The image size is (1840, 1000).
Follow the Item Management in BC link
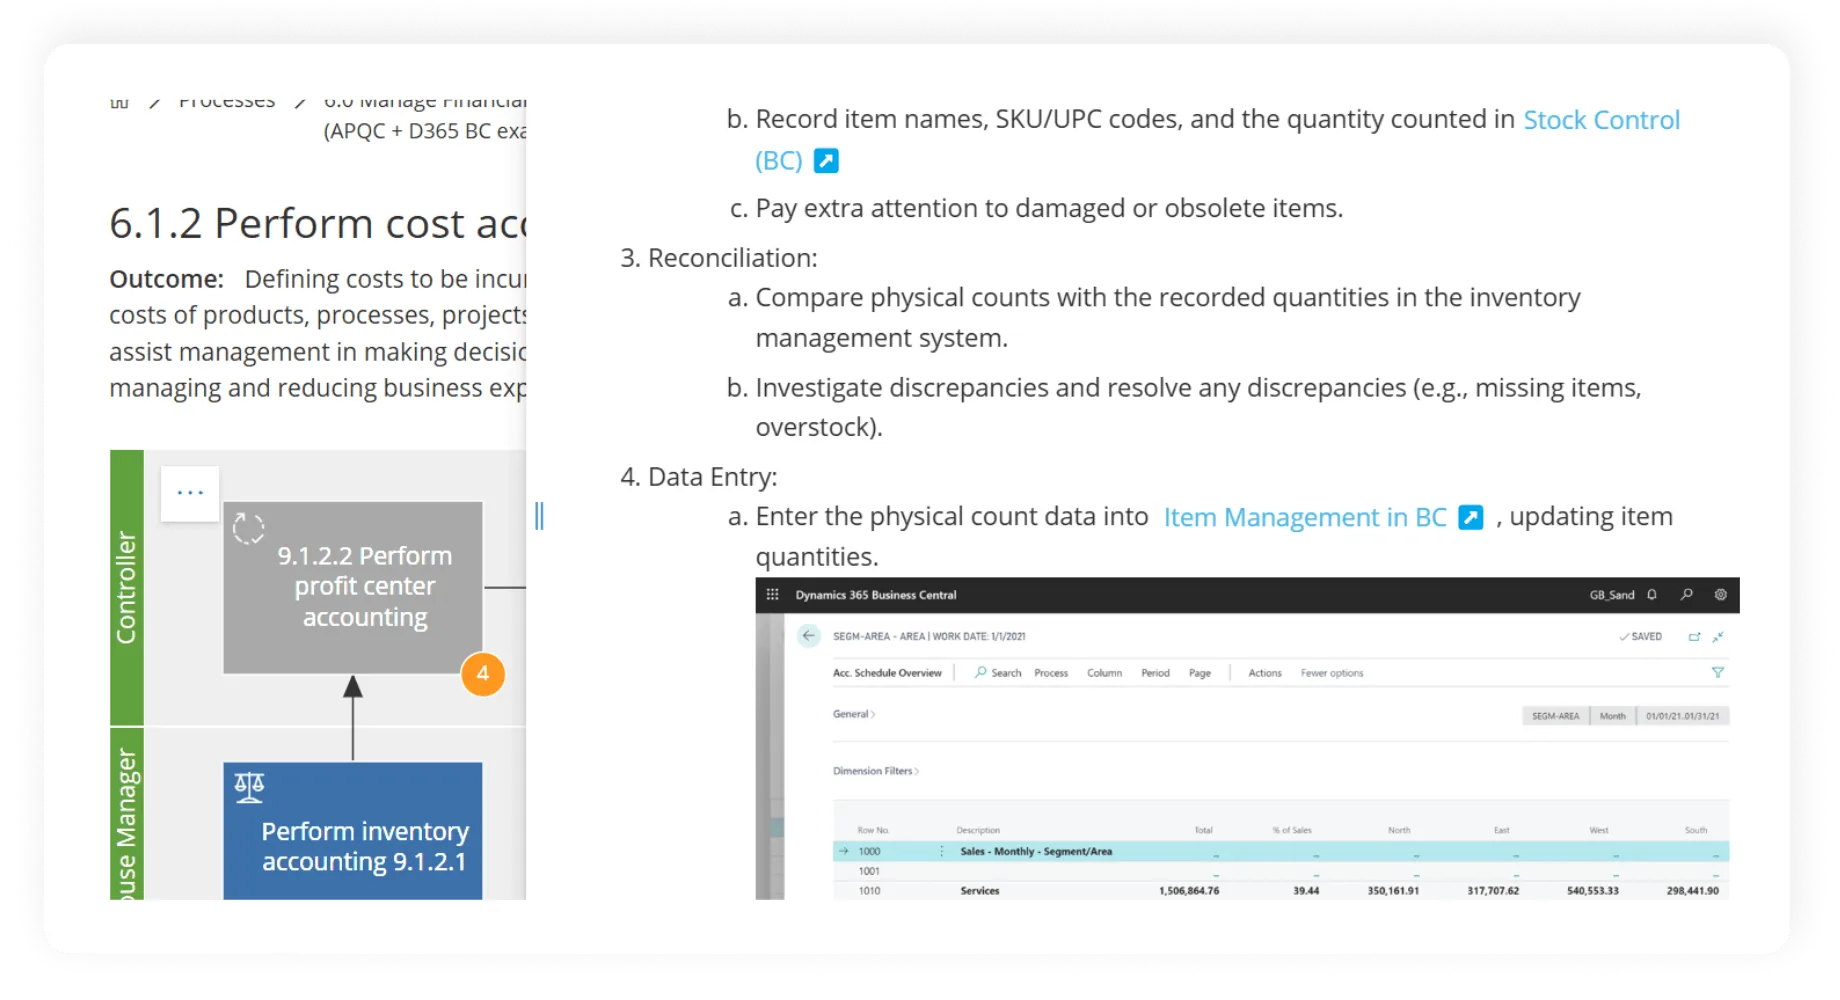1305,517
